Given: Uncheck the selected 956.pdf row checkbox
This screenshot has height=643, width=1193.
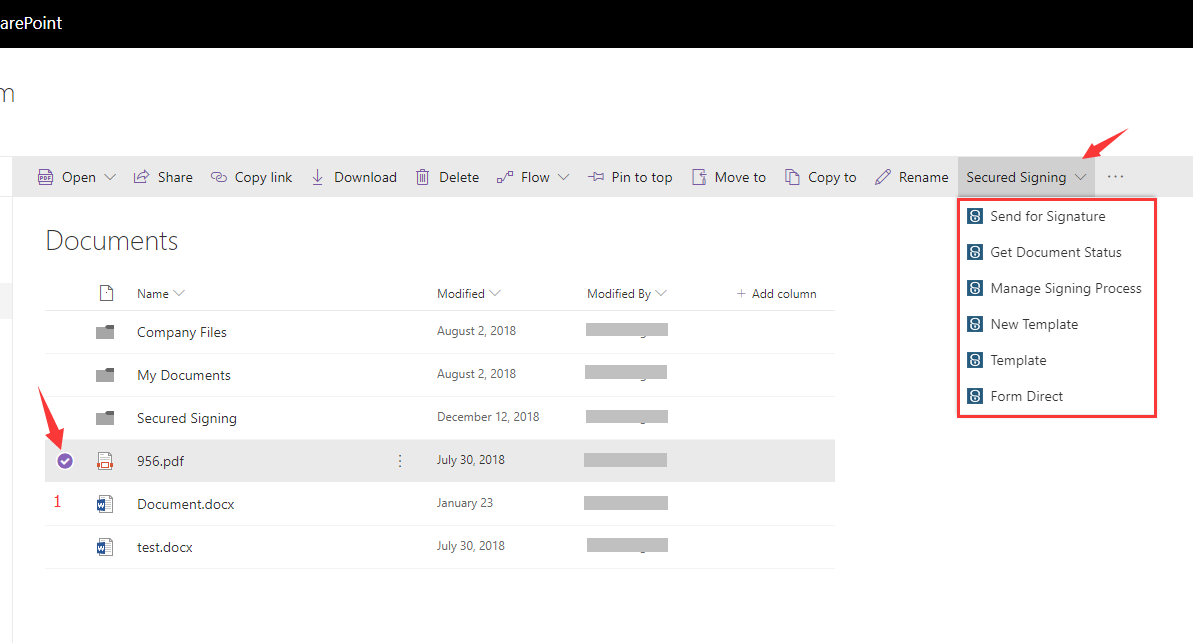Looking at the screenshot, I should coord(65,461).
